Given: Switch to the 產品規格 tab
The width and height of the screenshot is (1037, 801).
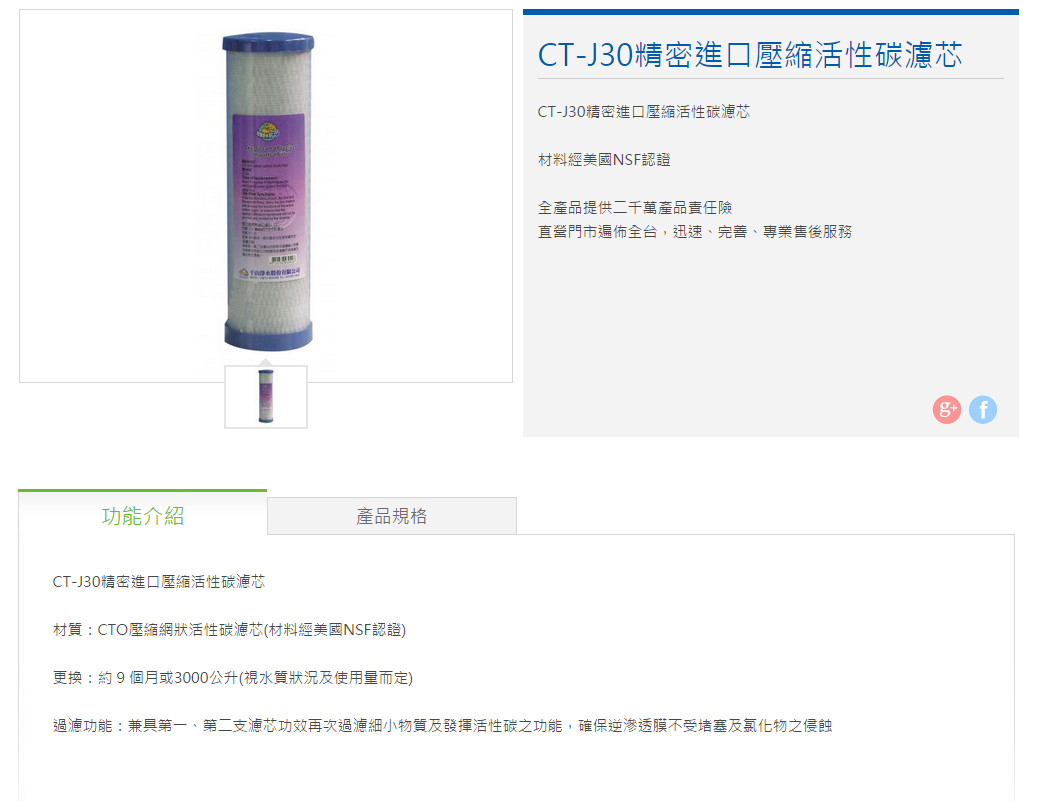Looking at the screenshot, I should tap(392, 516).
